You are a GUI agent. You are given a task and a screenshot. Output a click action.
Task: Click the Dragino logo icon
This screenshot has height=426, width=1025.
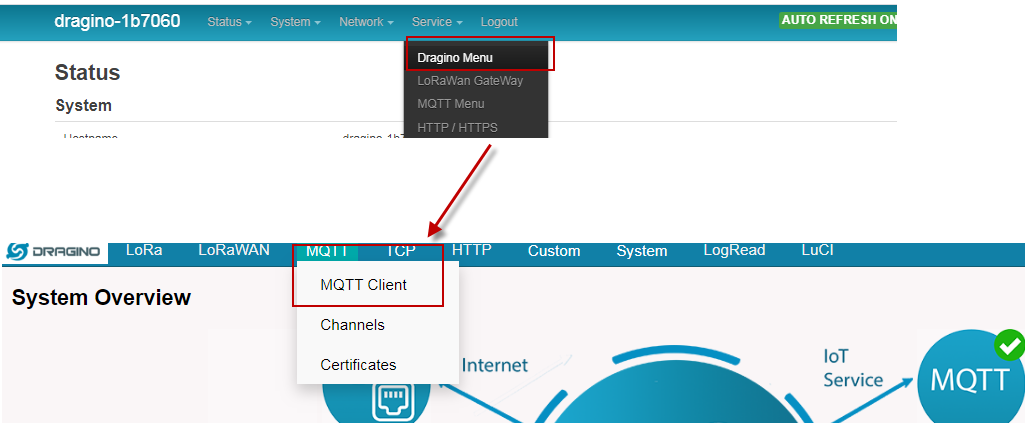pyautogui.click(x=55, y=252)
